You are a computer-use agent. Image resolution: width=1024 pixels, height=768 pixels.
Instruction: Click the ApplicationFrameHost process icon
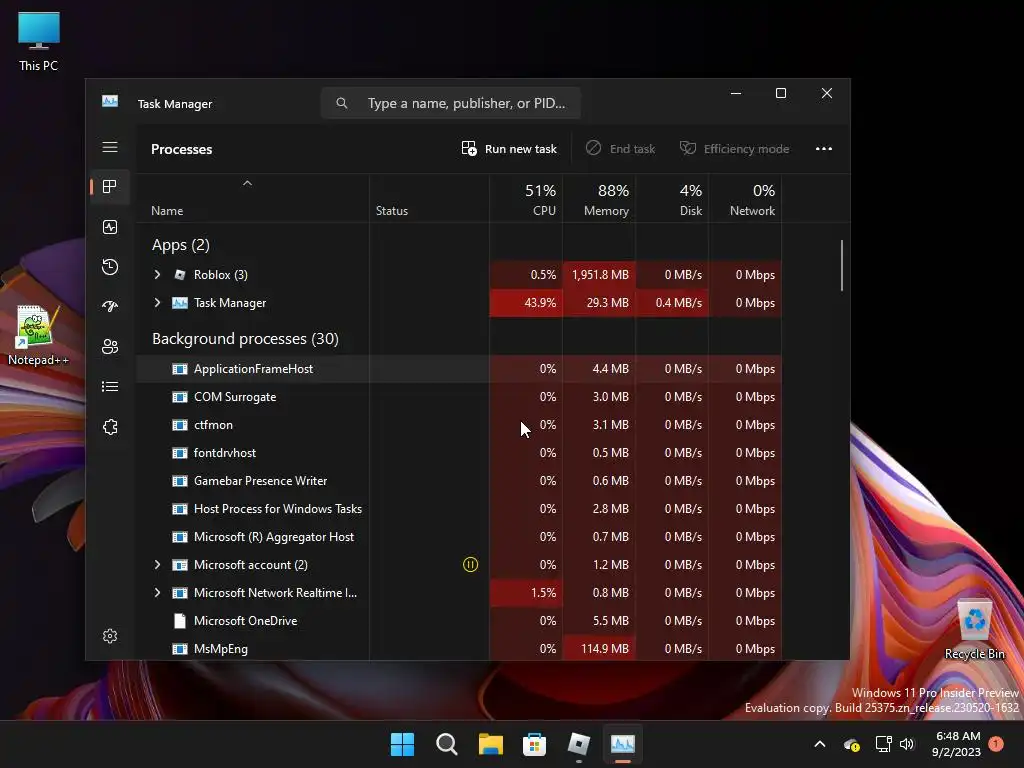pyautogui.click(x=180, y=369)
